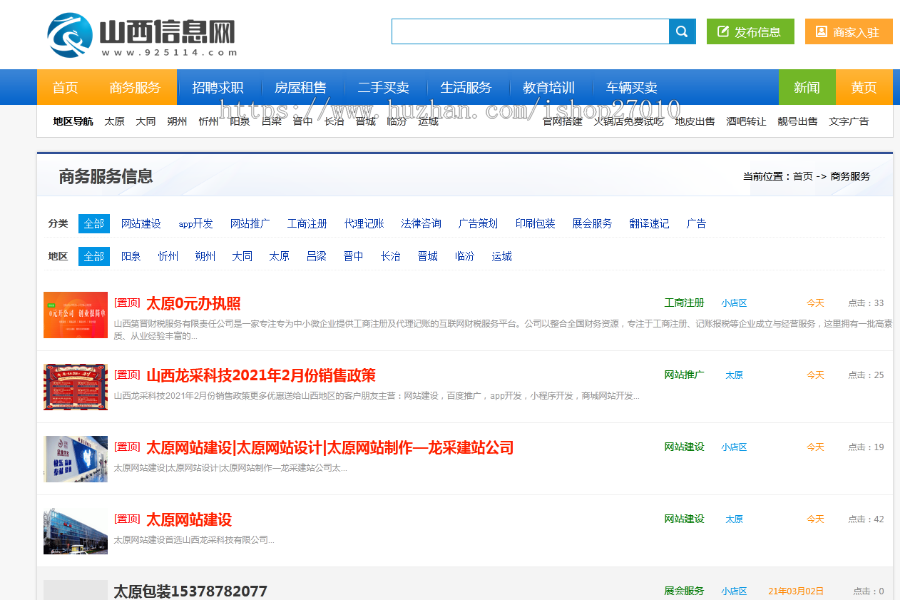Filter category by 印刷包装
The width and height of the screenshot is (900, 600).
pyautogui.click(x=535, y=223)
